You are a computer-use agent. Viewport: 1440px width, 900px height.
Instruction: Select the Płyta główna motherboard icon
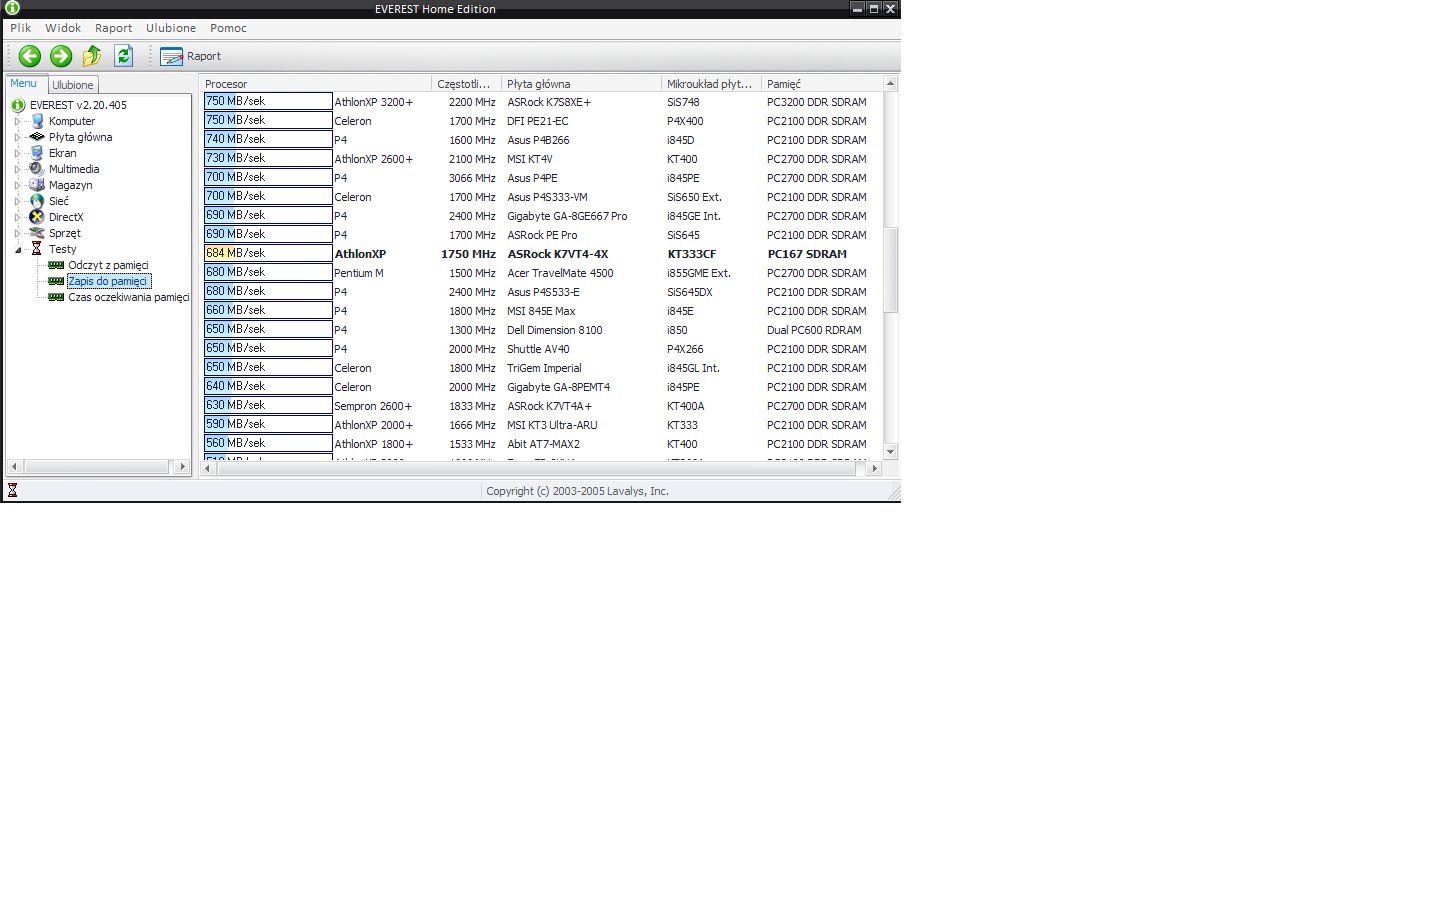37,137
